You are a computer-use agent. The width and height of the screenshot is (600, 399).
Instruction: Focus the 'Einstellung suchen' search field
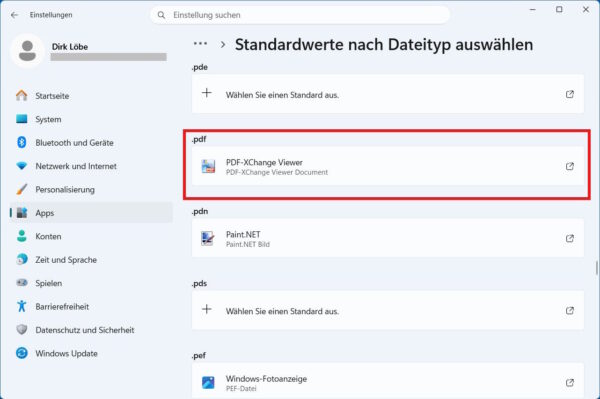pyautogui.click(x=300, y=15)
